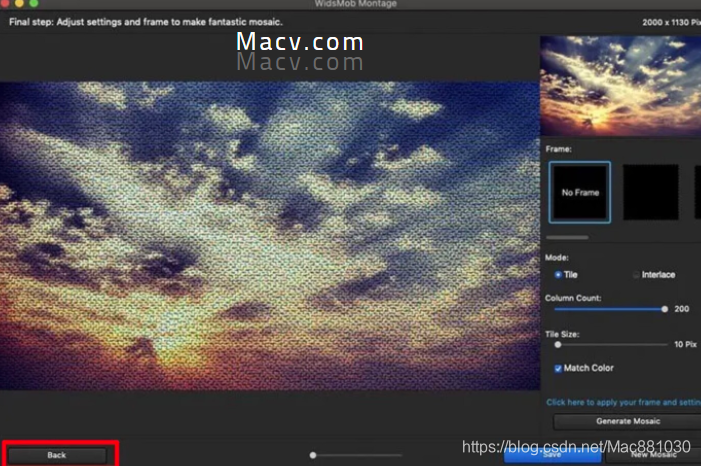Click the 'apply your frame and settings' hint

623,402
